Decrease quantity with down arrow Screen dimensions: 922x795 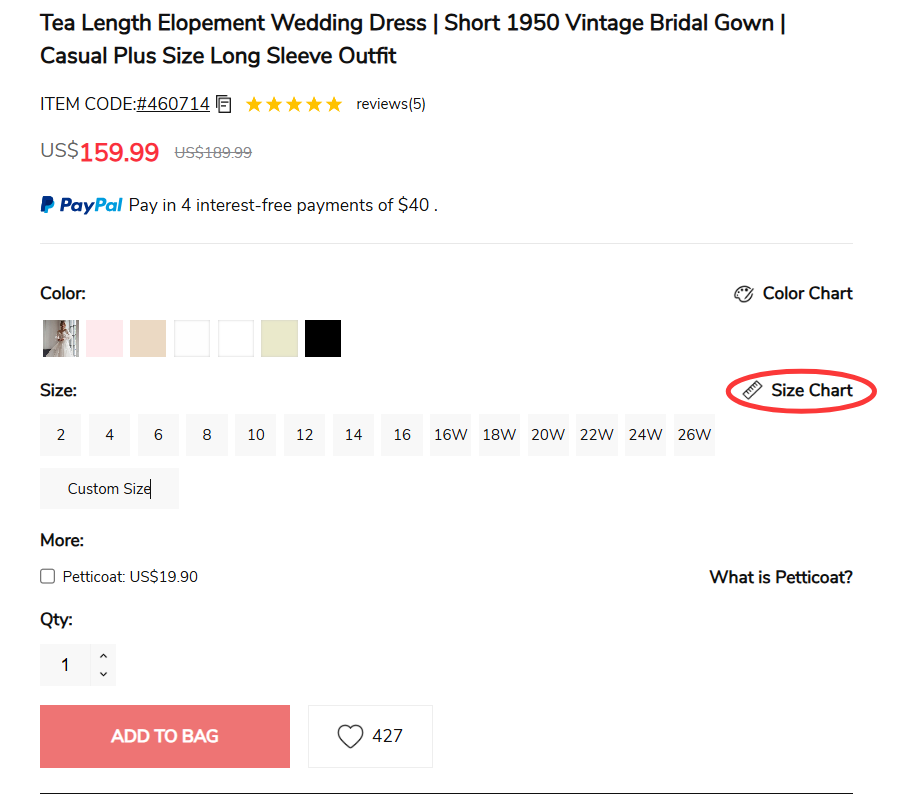(103, 675)
